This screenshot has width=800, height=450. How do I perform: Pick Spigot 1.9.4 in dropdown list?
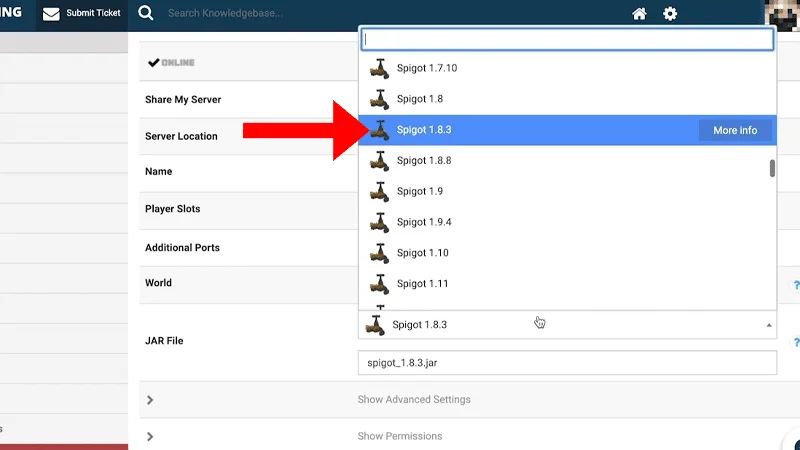tap(423, 222)
